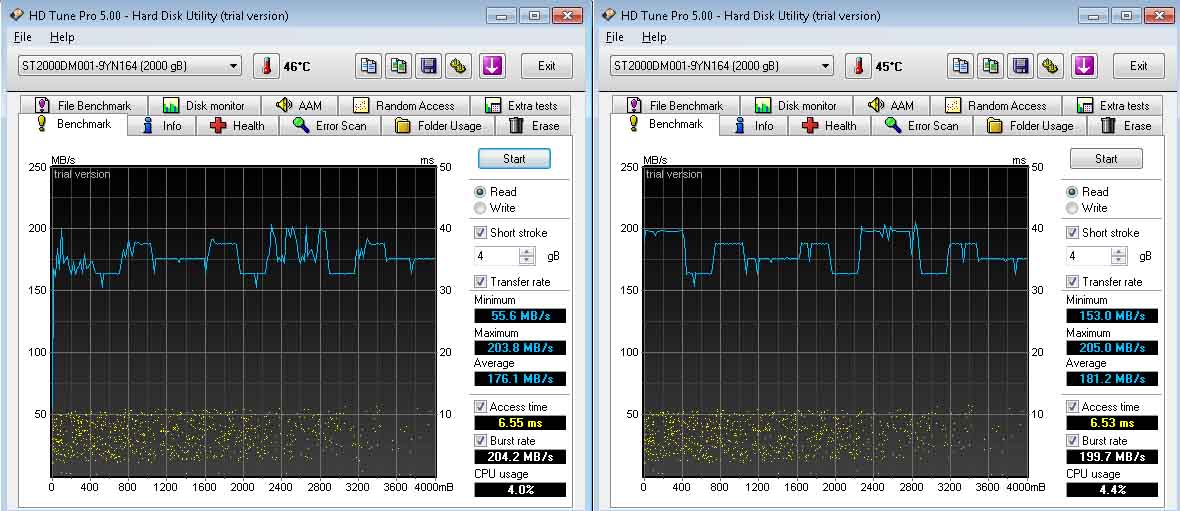Click the thermometer temperature icon in right window
The width and height of the screenshot is (1180, 511).
858,66
